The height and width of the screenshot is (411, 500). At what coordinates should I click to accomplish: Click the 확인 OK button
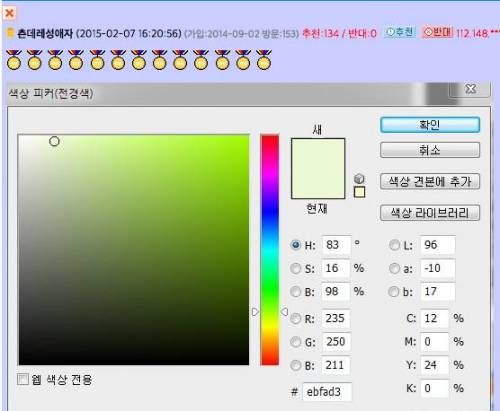pos(430,125)
